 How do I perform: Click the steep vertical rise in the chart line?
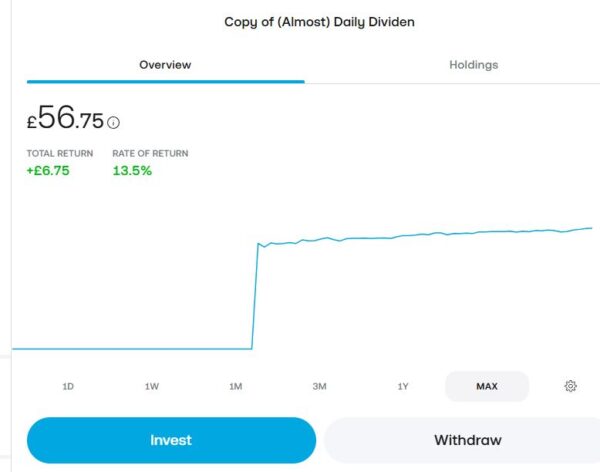coord(254,300)
